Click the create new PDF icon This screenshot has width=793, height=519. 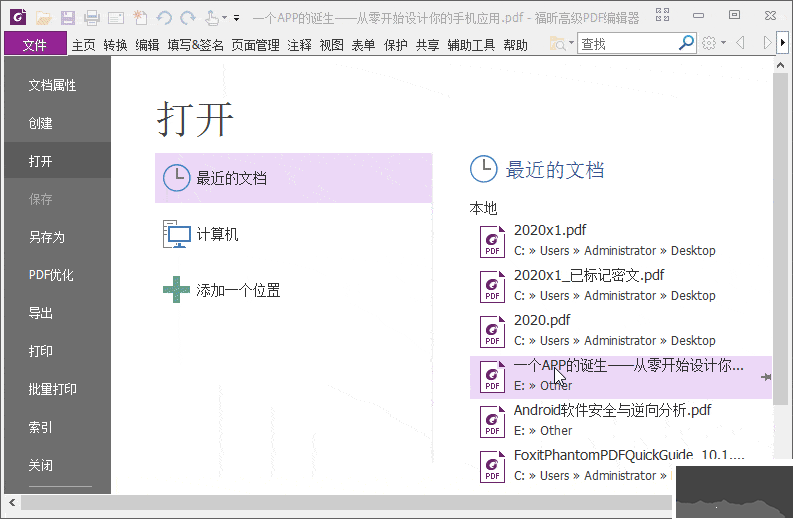coord(140,18)
